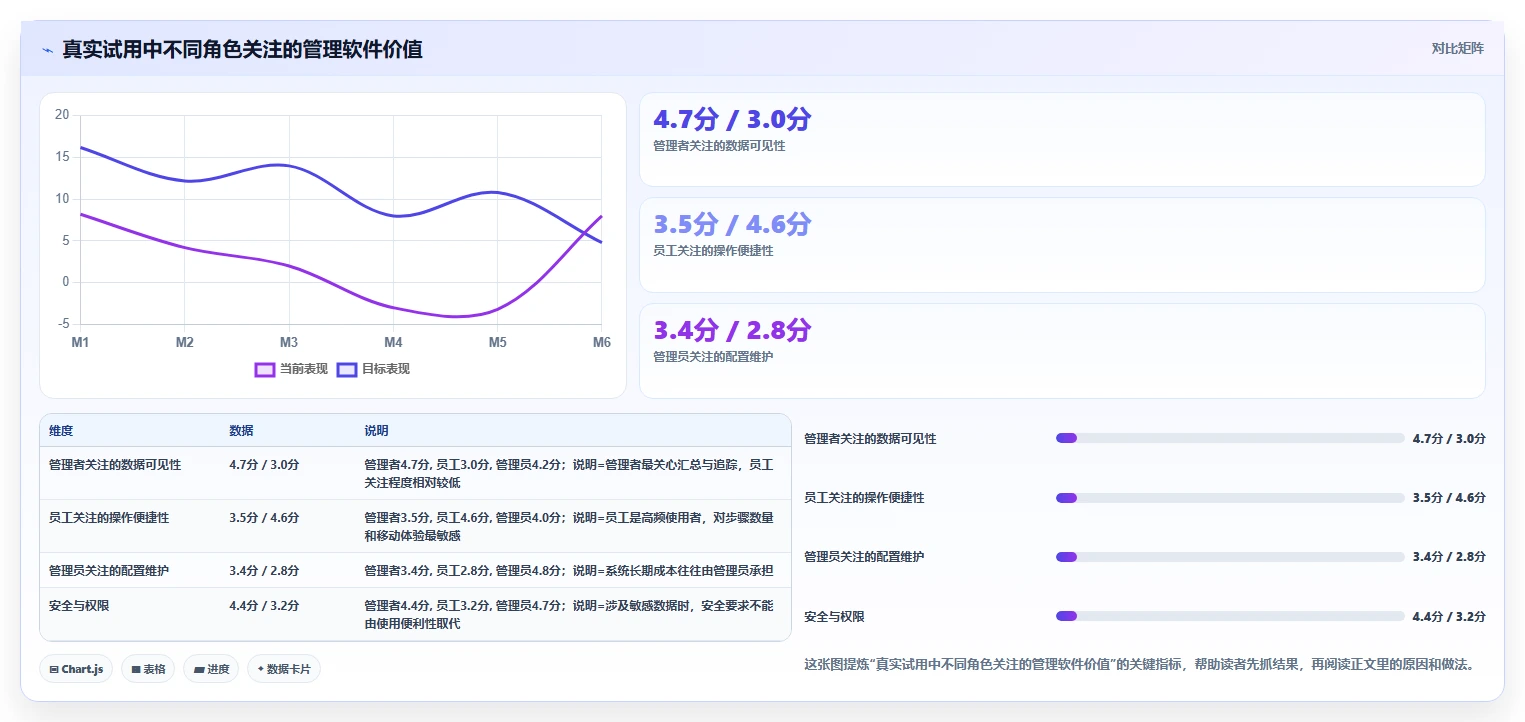Click the M4 label on the chart axis
The height and width of the screenshot is (722, 1525).
pyautogui.click(x=393, y=343)
